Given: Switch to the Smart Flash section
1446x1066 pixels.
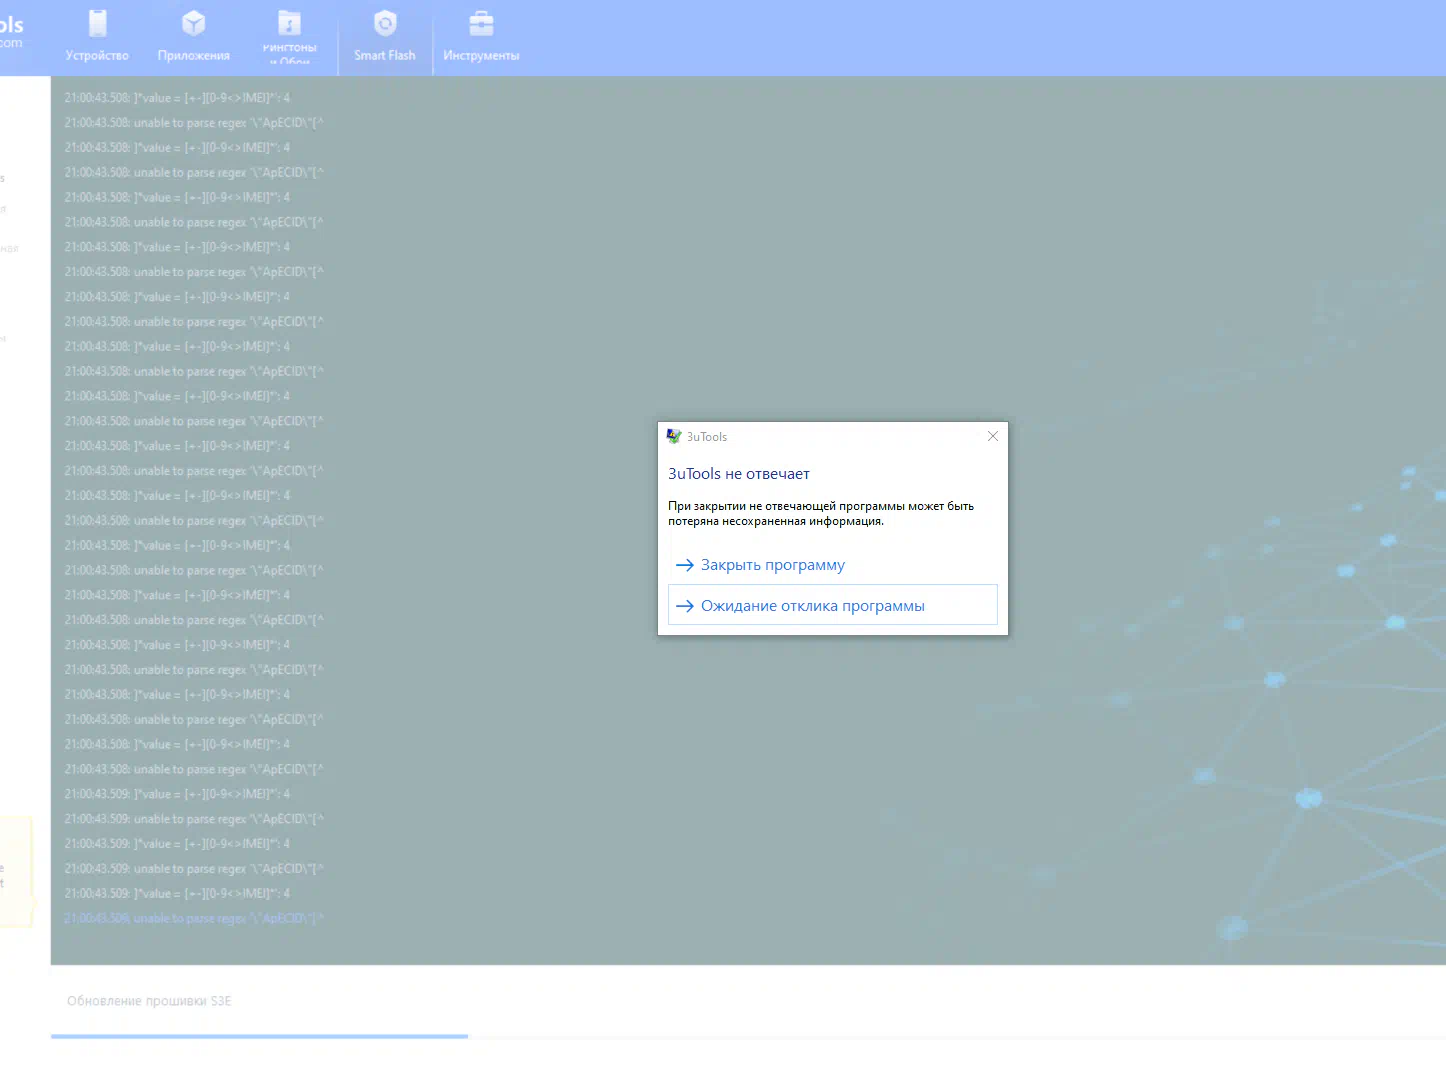Looking at the screenshot, I should [x=385, y=37].
